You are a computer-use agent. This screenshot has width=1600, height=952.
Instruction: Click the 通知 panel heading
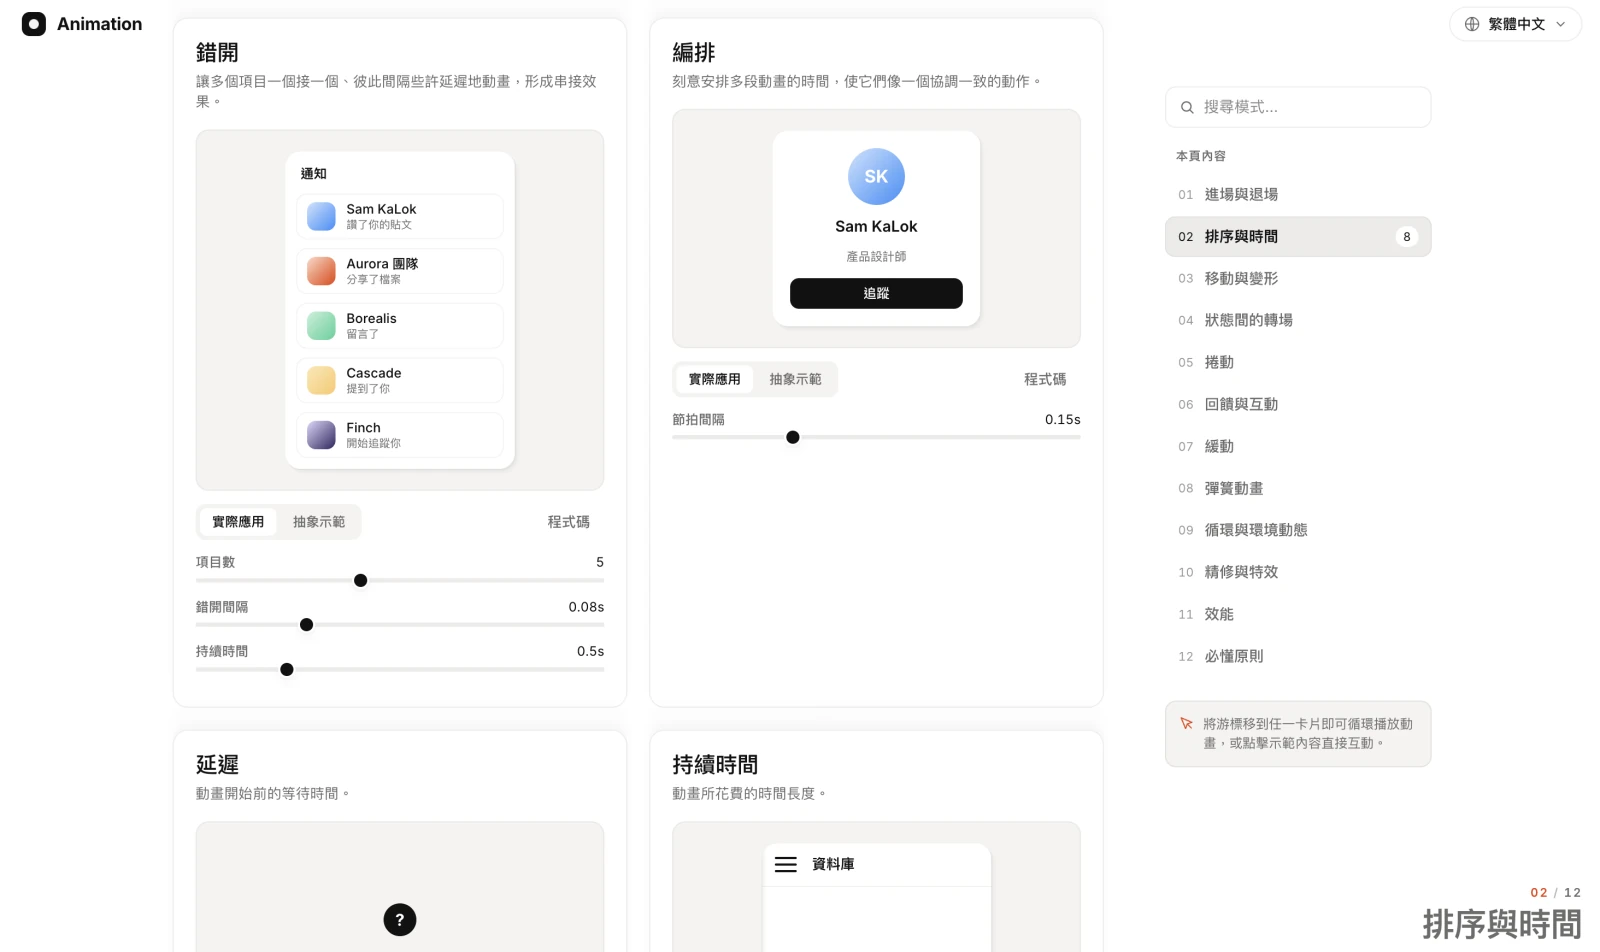pos(314,174)
